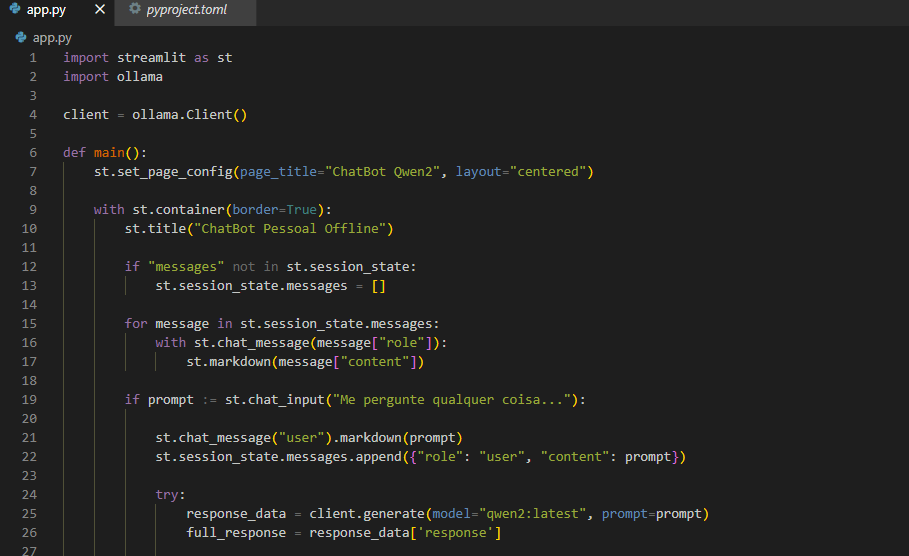This screenshot has width=909, height=556.
Task: Click "streamlit" in the first import line
Action: (151, 58)
